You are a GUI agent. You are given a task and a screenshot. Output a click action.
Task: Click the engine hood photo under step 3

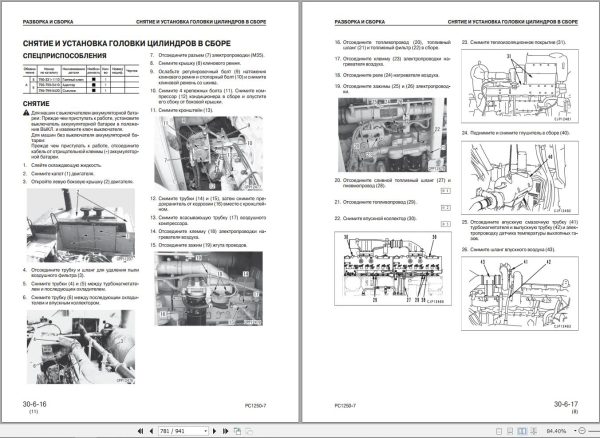point(81,225)
